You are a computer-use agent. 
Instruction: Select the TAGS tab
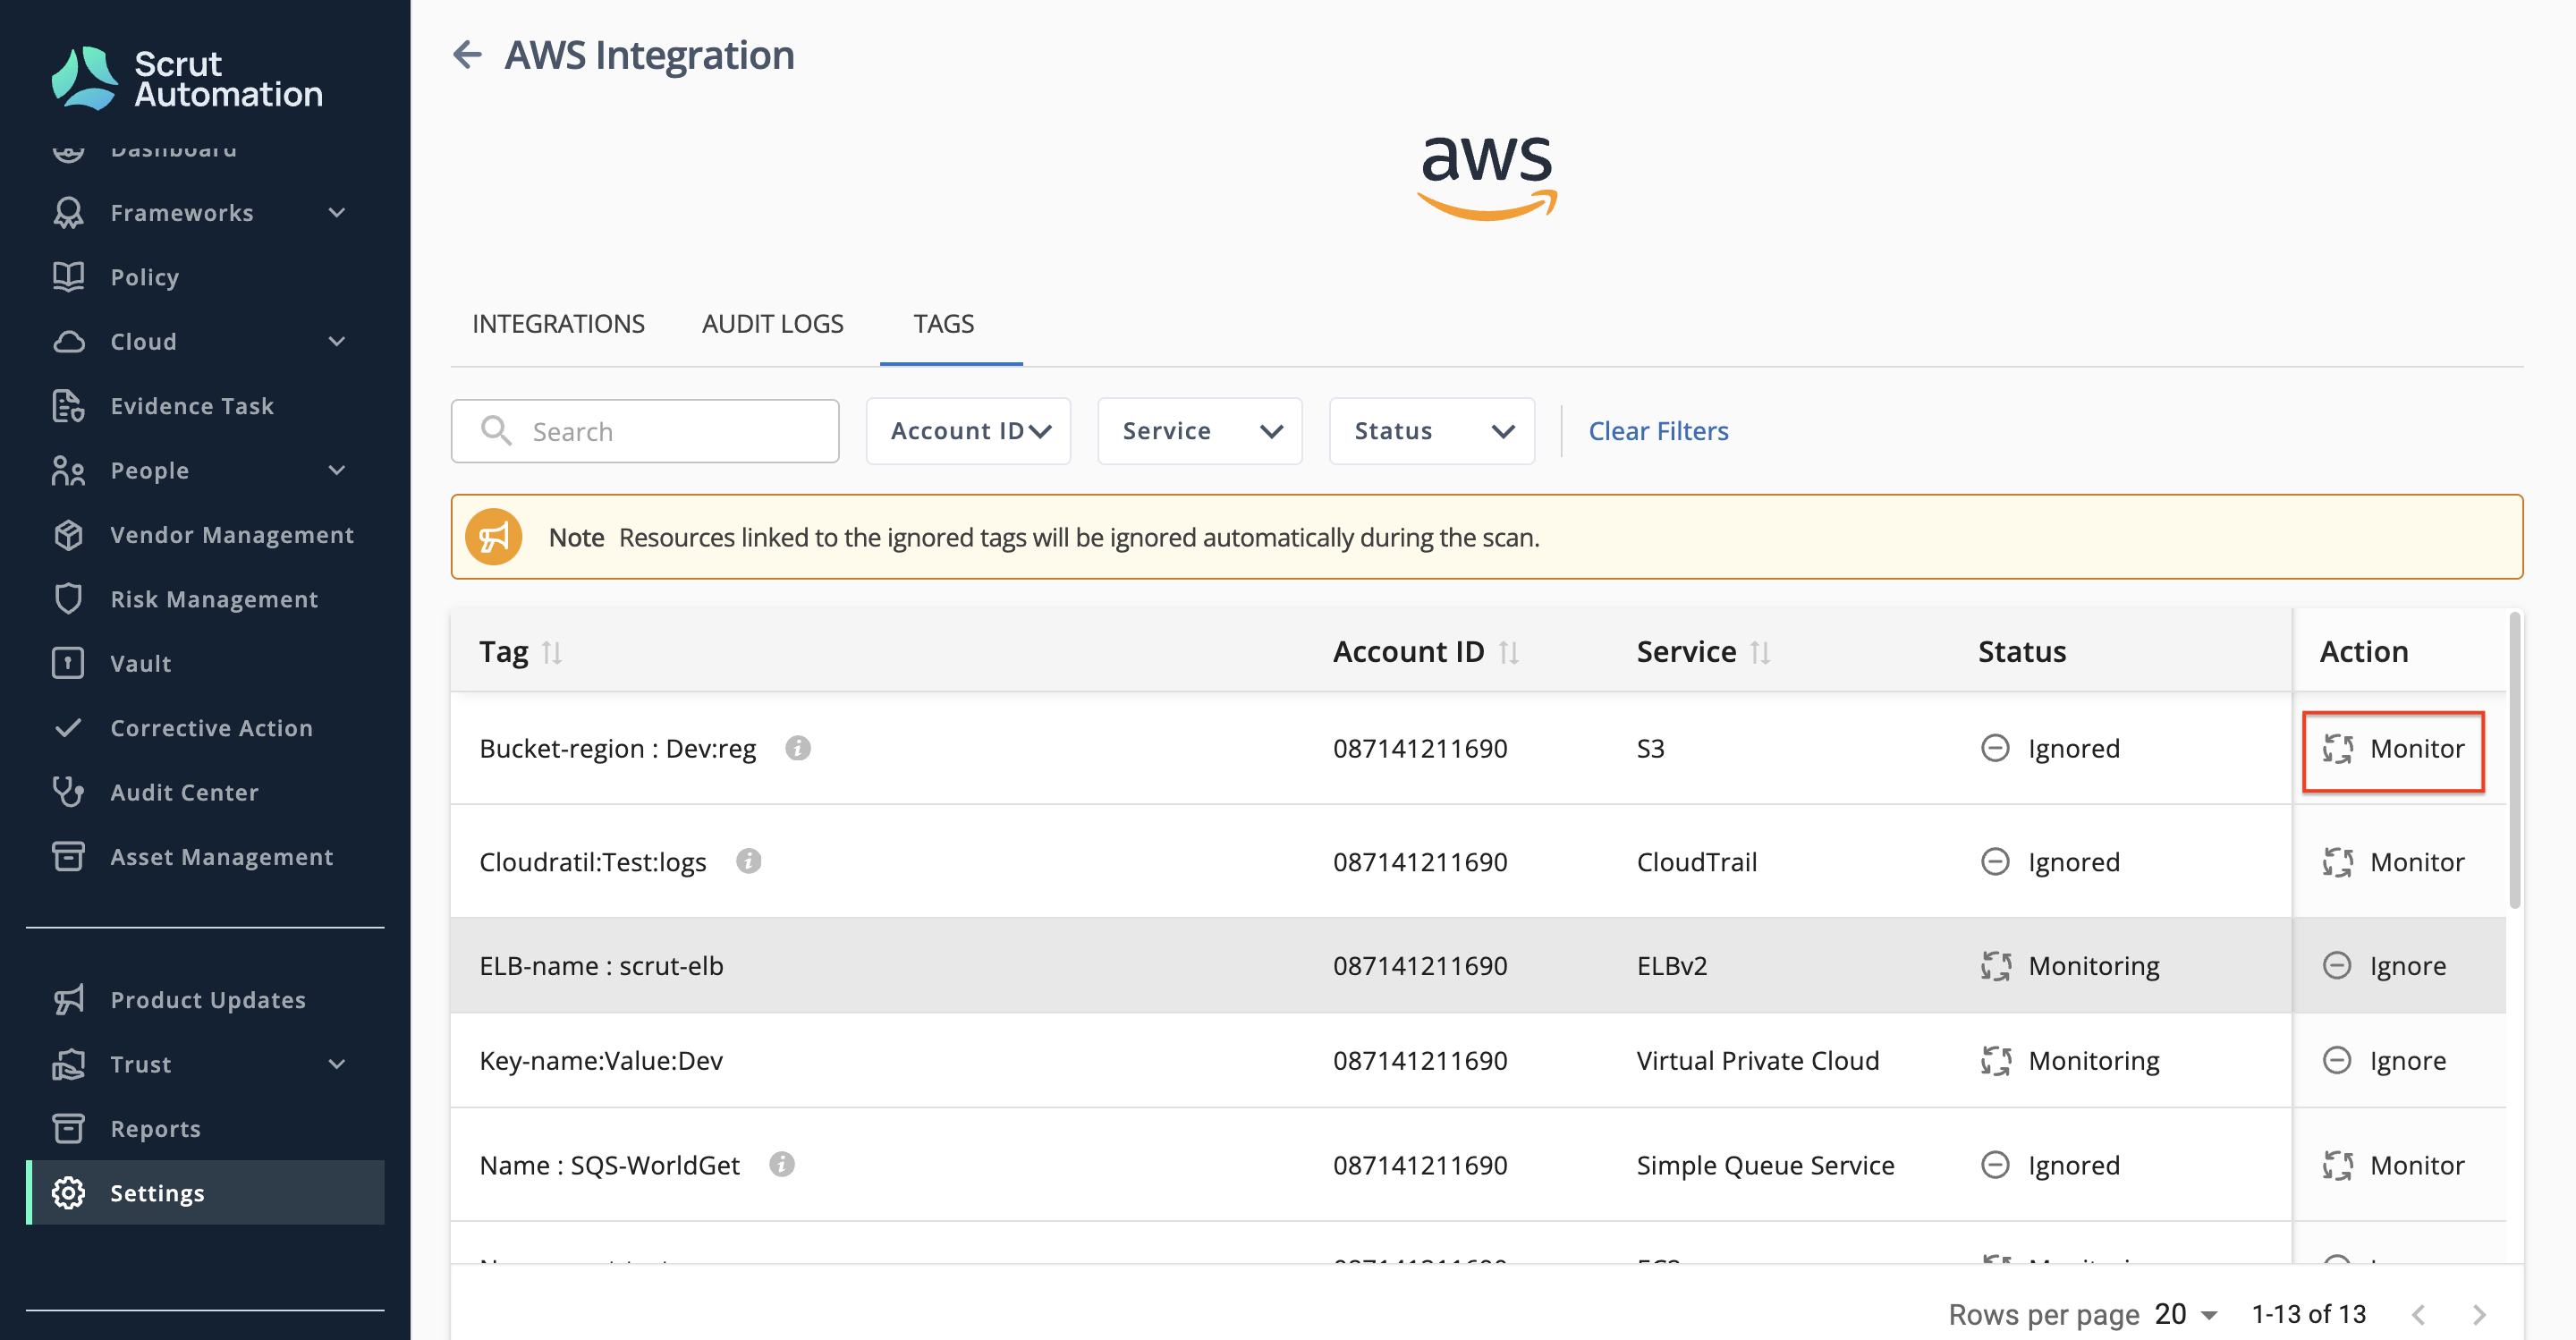943,324
